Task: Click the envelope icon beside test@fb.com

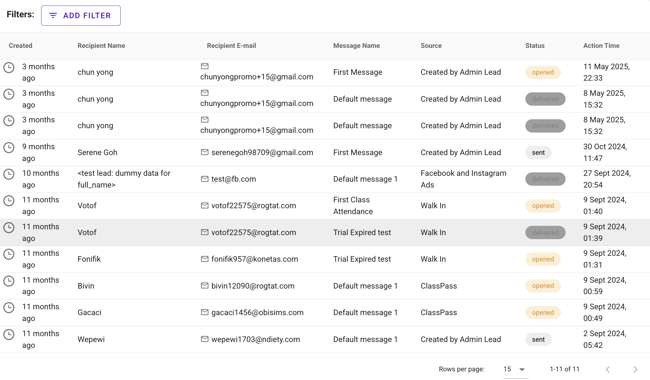Action: tap(204, 179)
